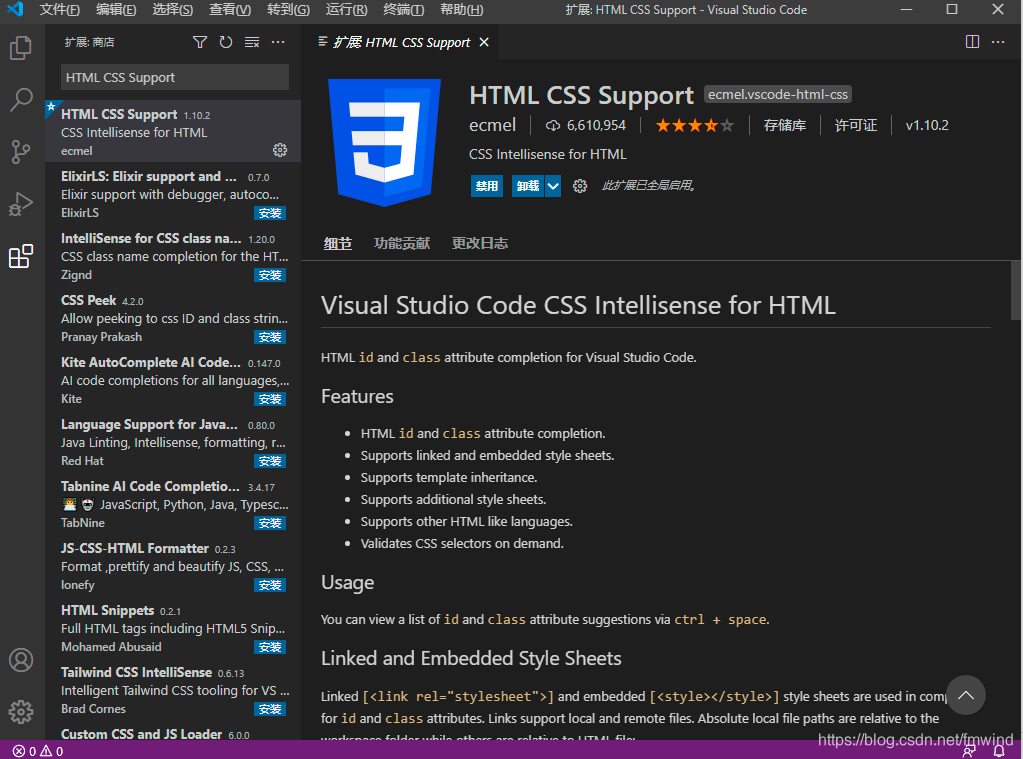Open the Explorer view in activity bar
This screenshot has width=1023, height=759.
click(x=21, y=48)
